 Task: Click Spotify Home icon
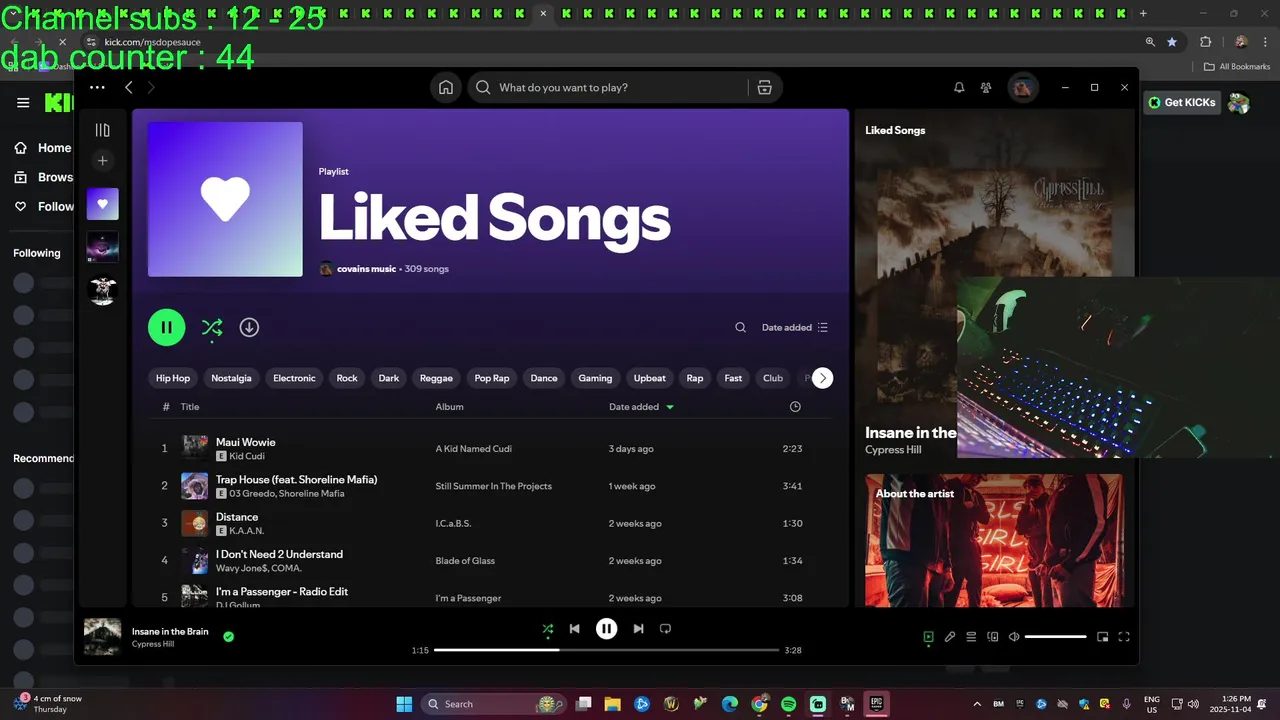(446, 87)
